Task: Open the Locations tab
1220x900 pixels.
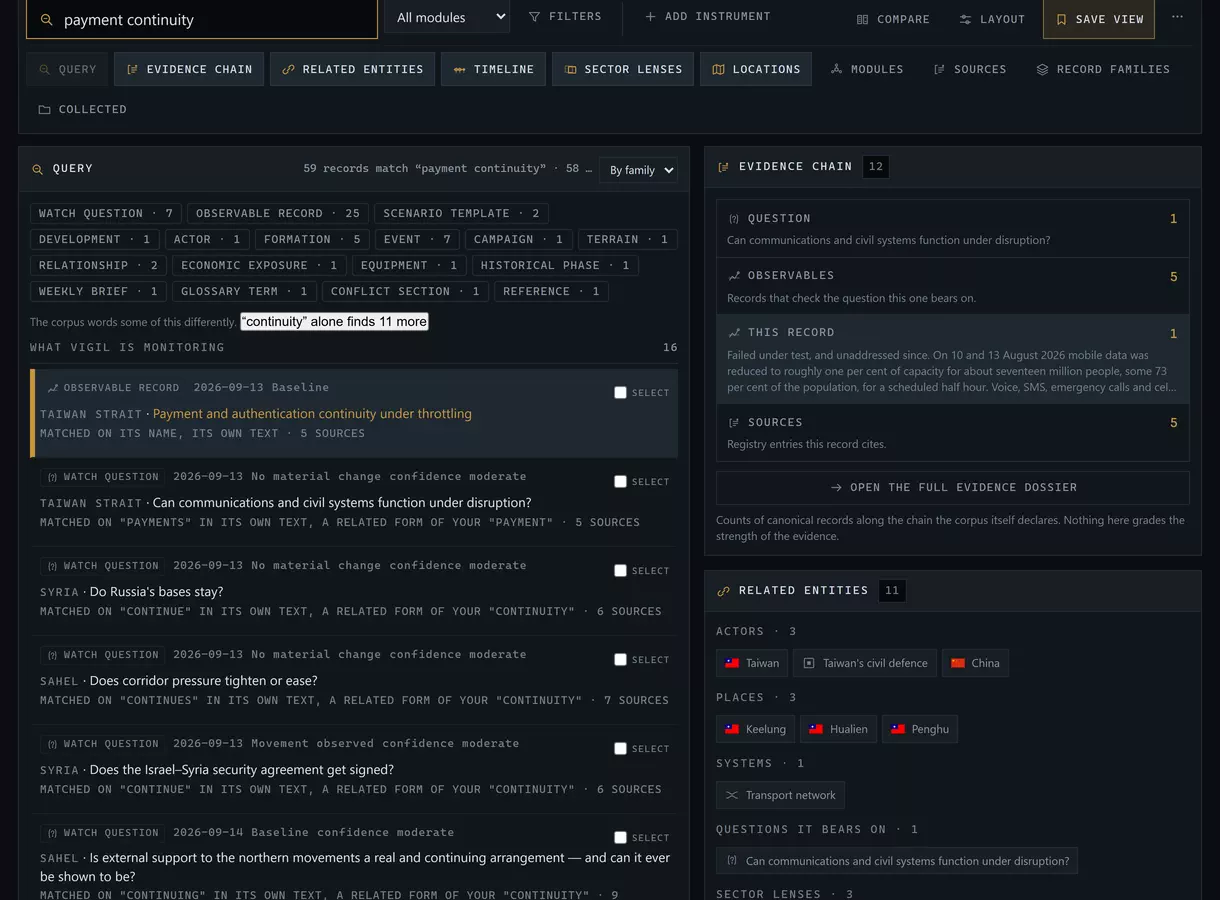Action: click(756, 69)
